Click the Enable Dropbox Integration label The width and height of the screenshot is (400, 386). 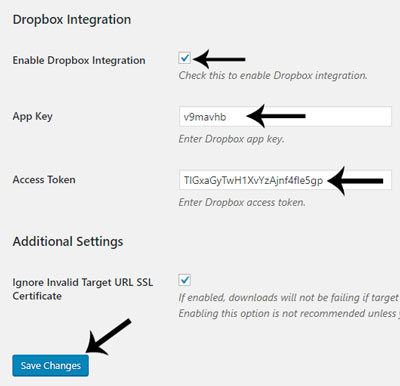coord(79,60)
